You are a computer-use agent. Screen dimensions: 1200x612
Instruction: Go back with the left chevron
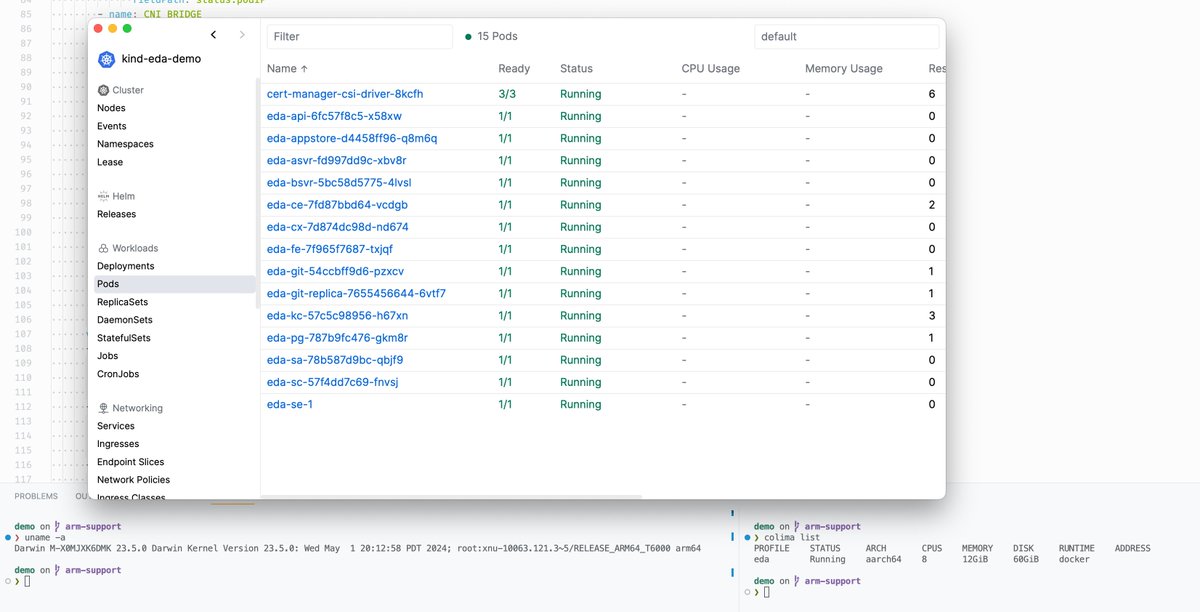click(214, 35)
